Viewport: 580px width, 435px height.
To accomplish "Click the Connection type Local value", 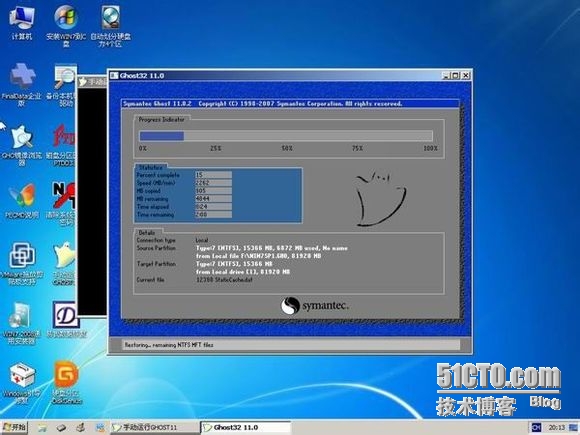I will (202, 240).
